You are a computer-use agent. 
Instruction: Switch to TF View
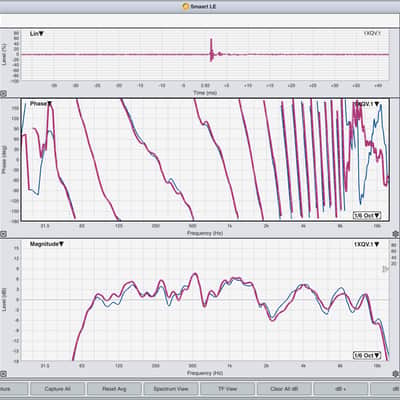(x=227, y=389)
